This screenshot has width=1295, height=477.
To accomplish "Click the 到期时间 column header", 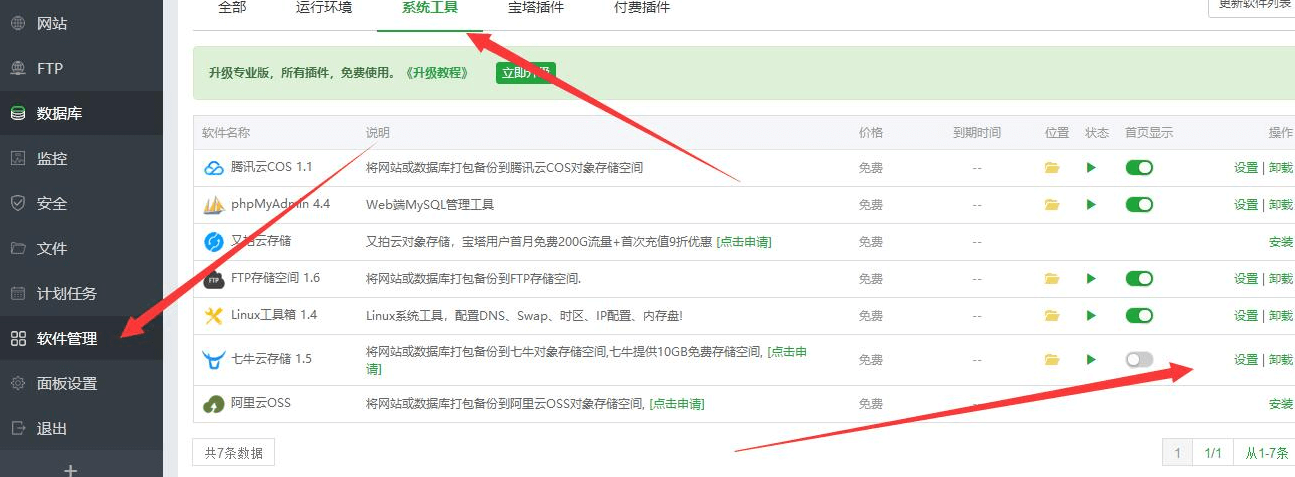I will pyautogui.click(x=977, y=133).
